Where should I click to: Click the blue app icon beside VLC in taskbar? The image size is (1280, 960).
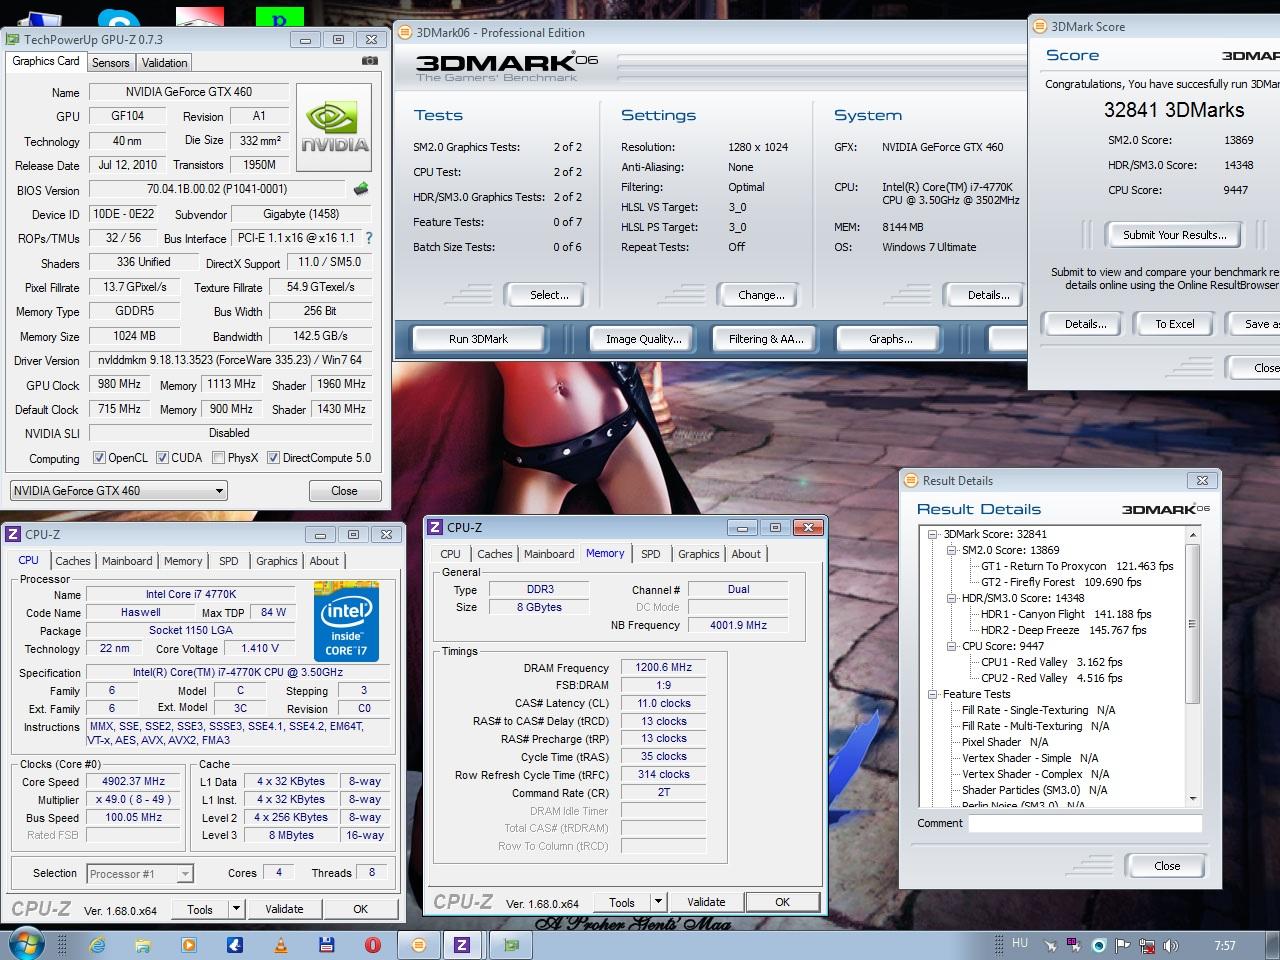235,944
